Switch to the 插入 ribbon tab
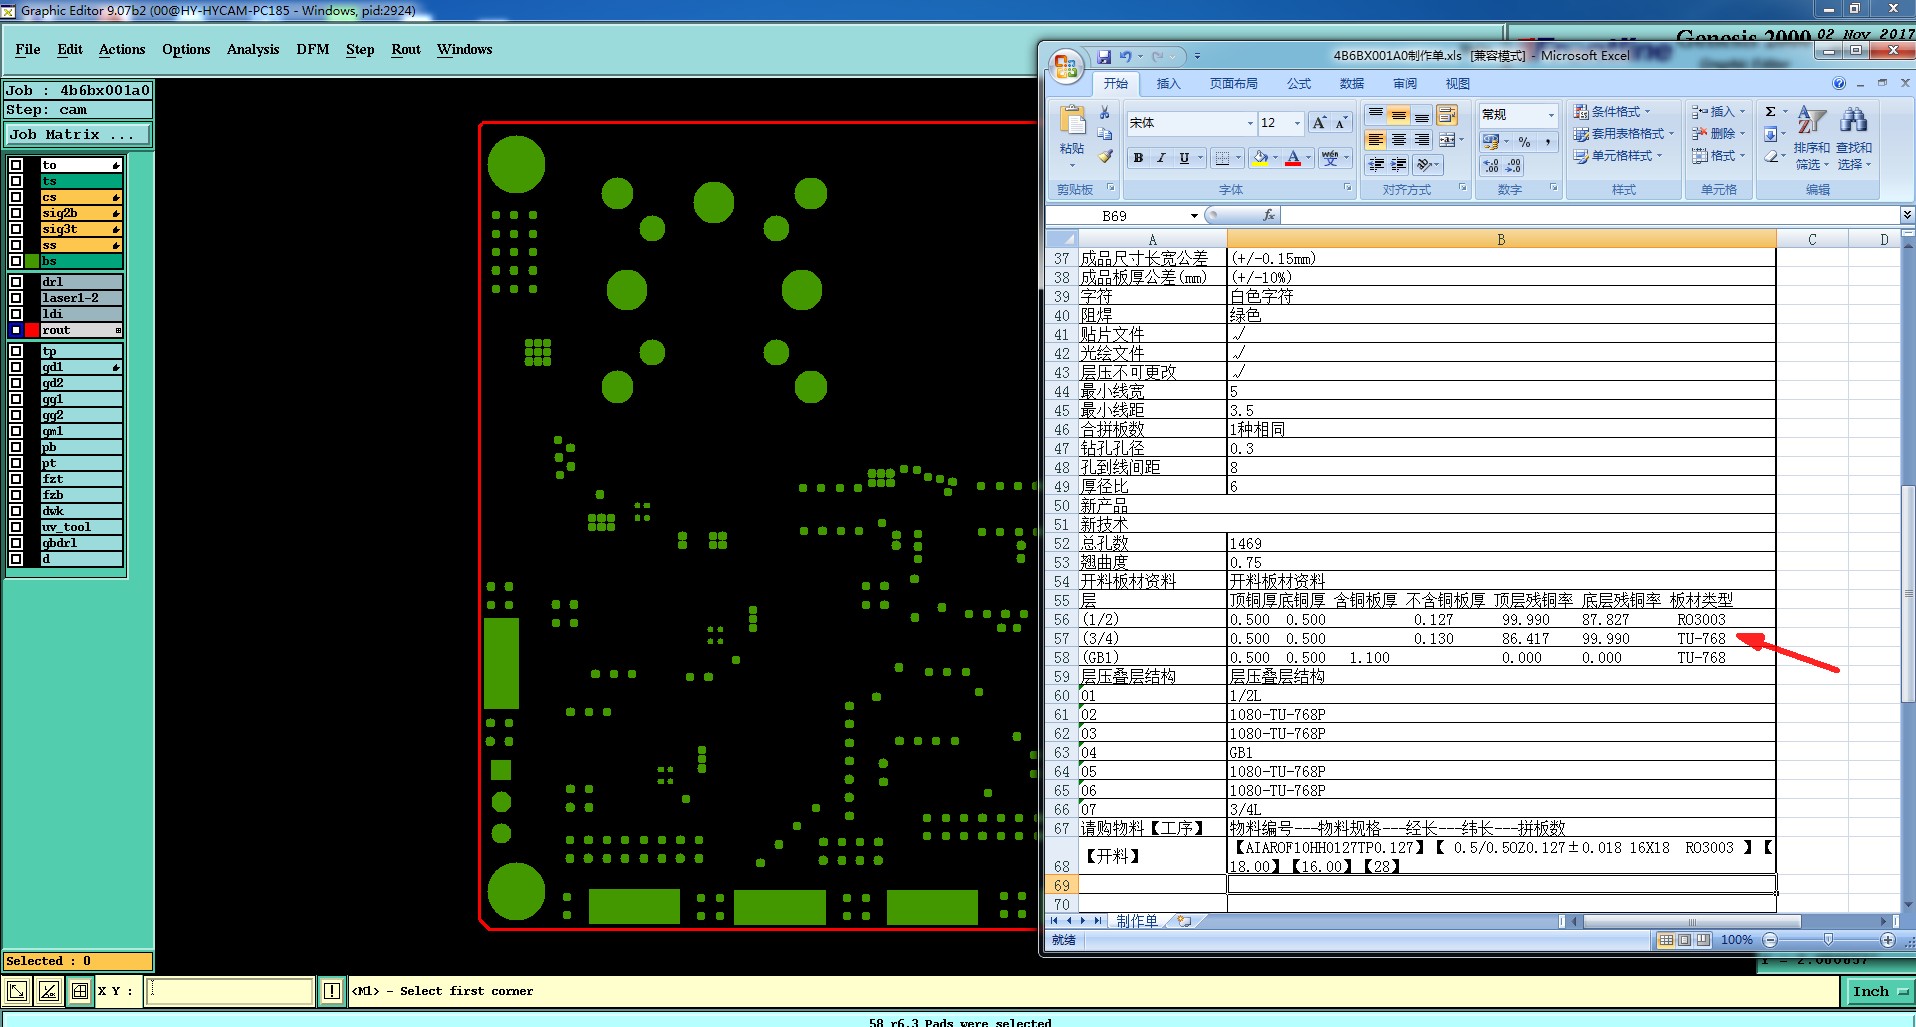The image size is (1916, 1027). [x=1168, y=84]
